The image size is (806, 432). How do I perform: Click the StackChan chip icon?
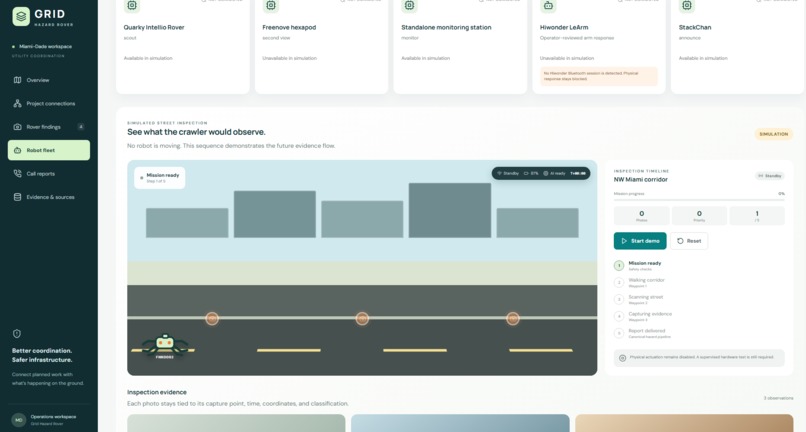687,5
